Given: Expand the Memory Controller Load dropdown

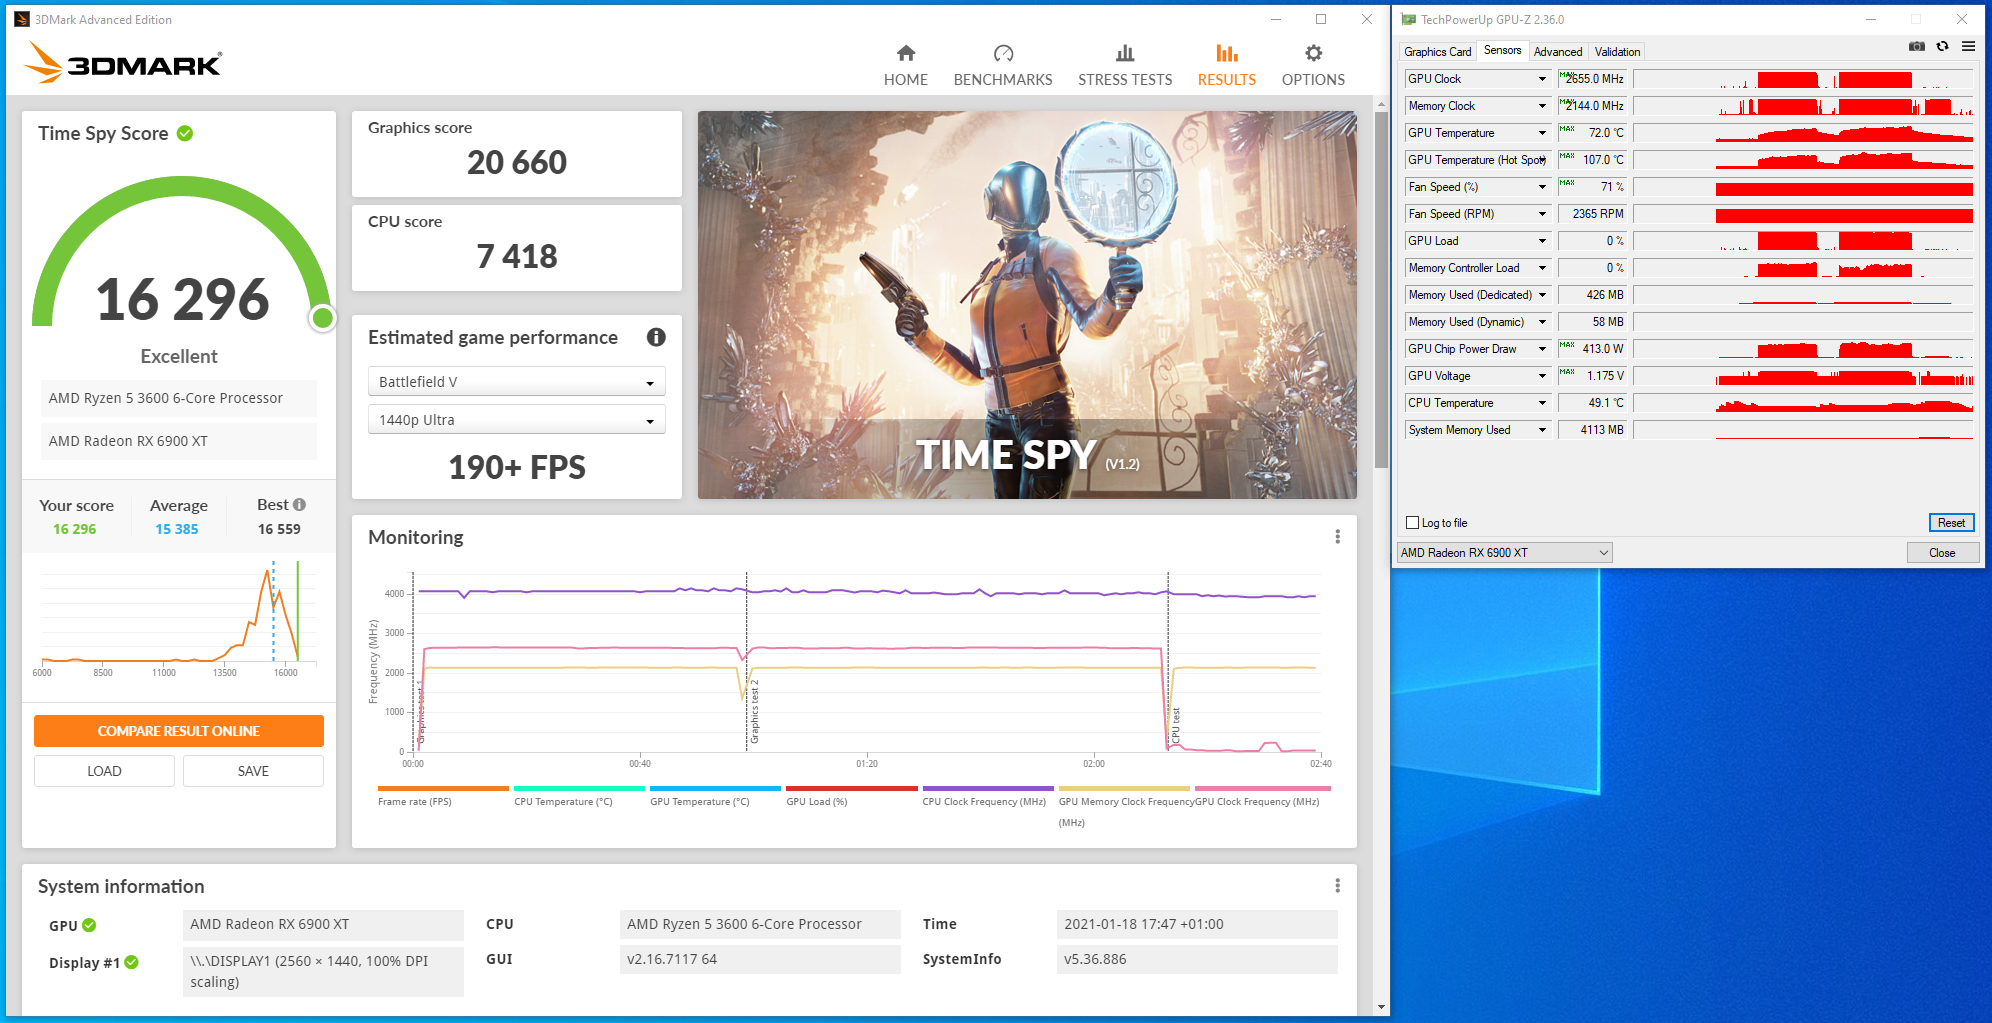Looking at the screenshot, I should coord(1542,268).
